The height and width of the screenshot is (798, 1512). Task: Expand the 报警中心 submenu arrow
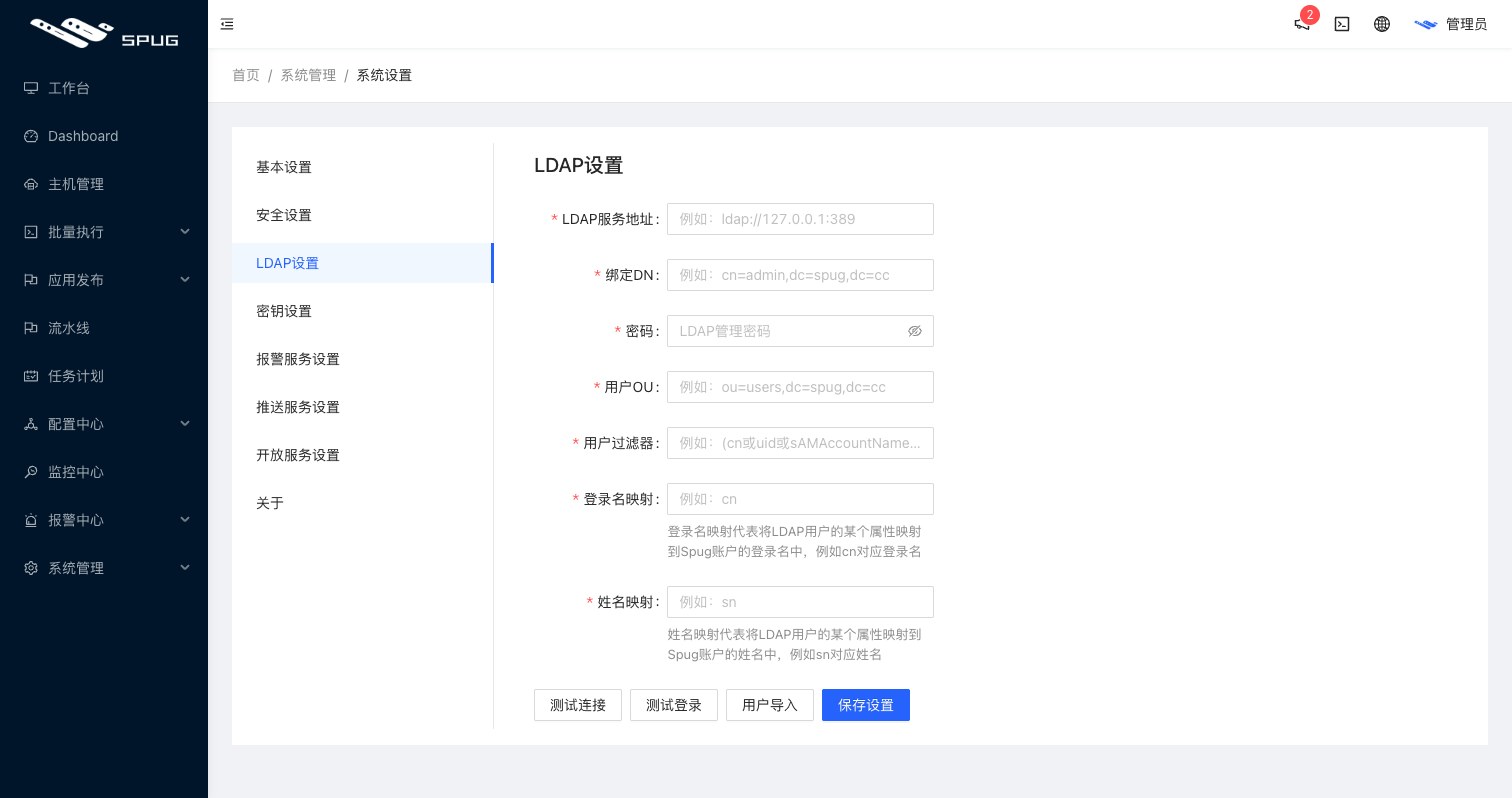pyautogui.click(x=185, y=520)
